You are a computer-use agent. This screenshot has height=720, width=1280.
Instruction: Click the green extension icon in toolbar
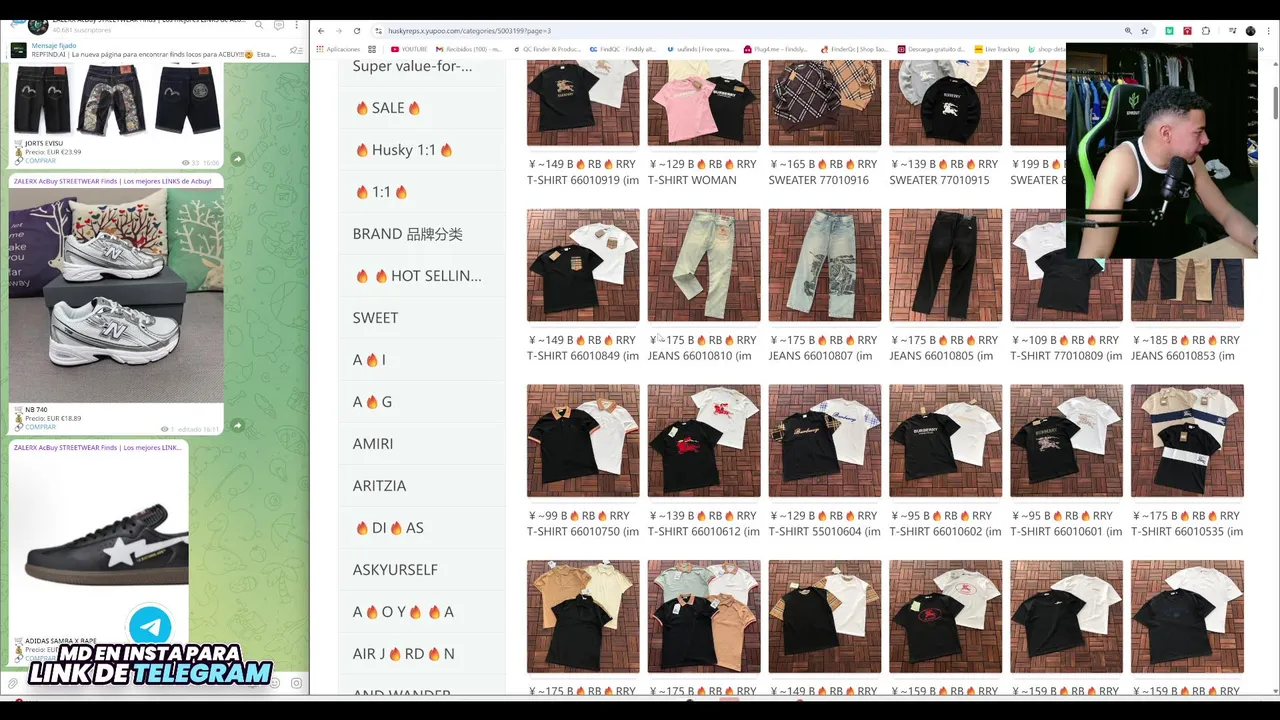[1169, 31]
